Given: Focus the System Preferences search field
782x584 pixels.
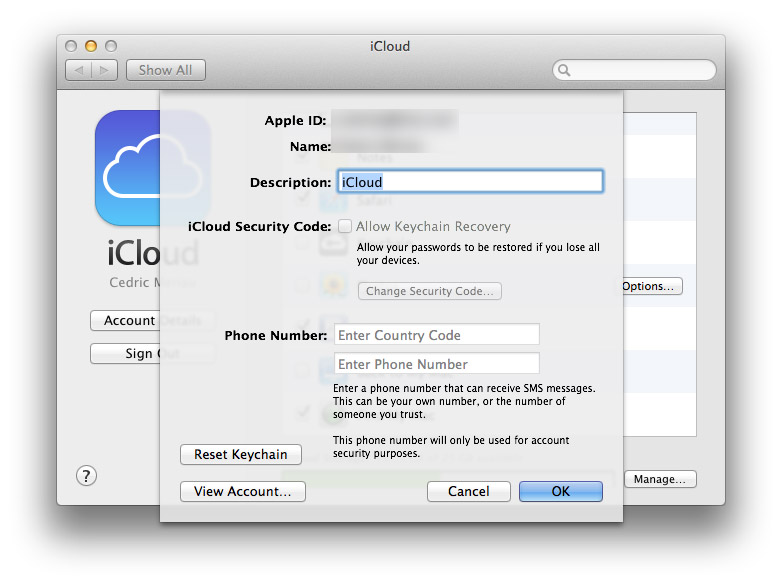Looking at the screenshot, I should (634, 70).
